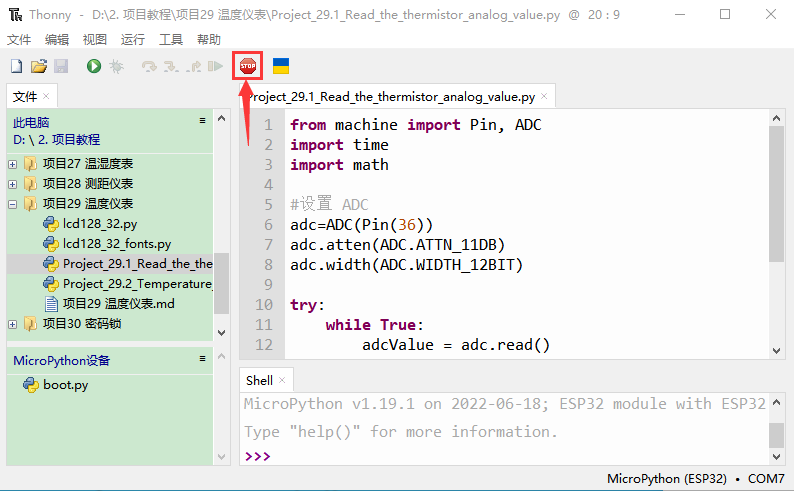Open the 工具 menu
The image size is (794, 491).
(x=171, y=40)
